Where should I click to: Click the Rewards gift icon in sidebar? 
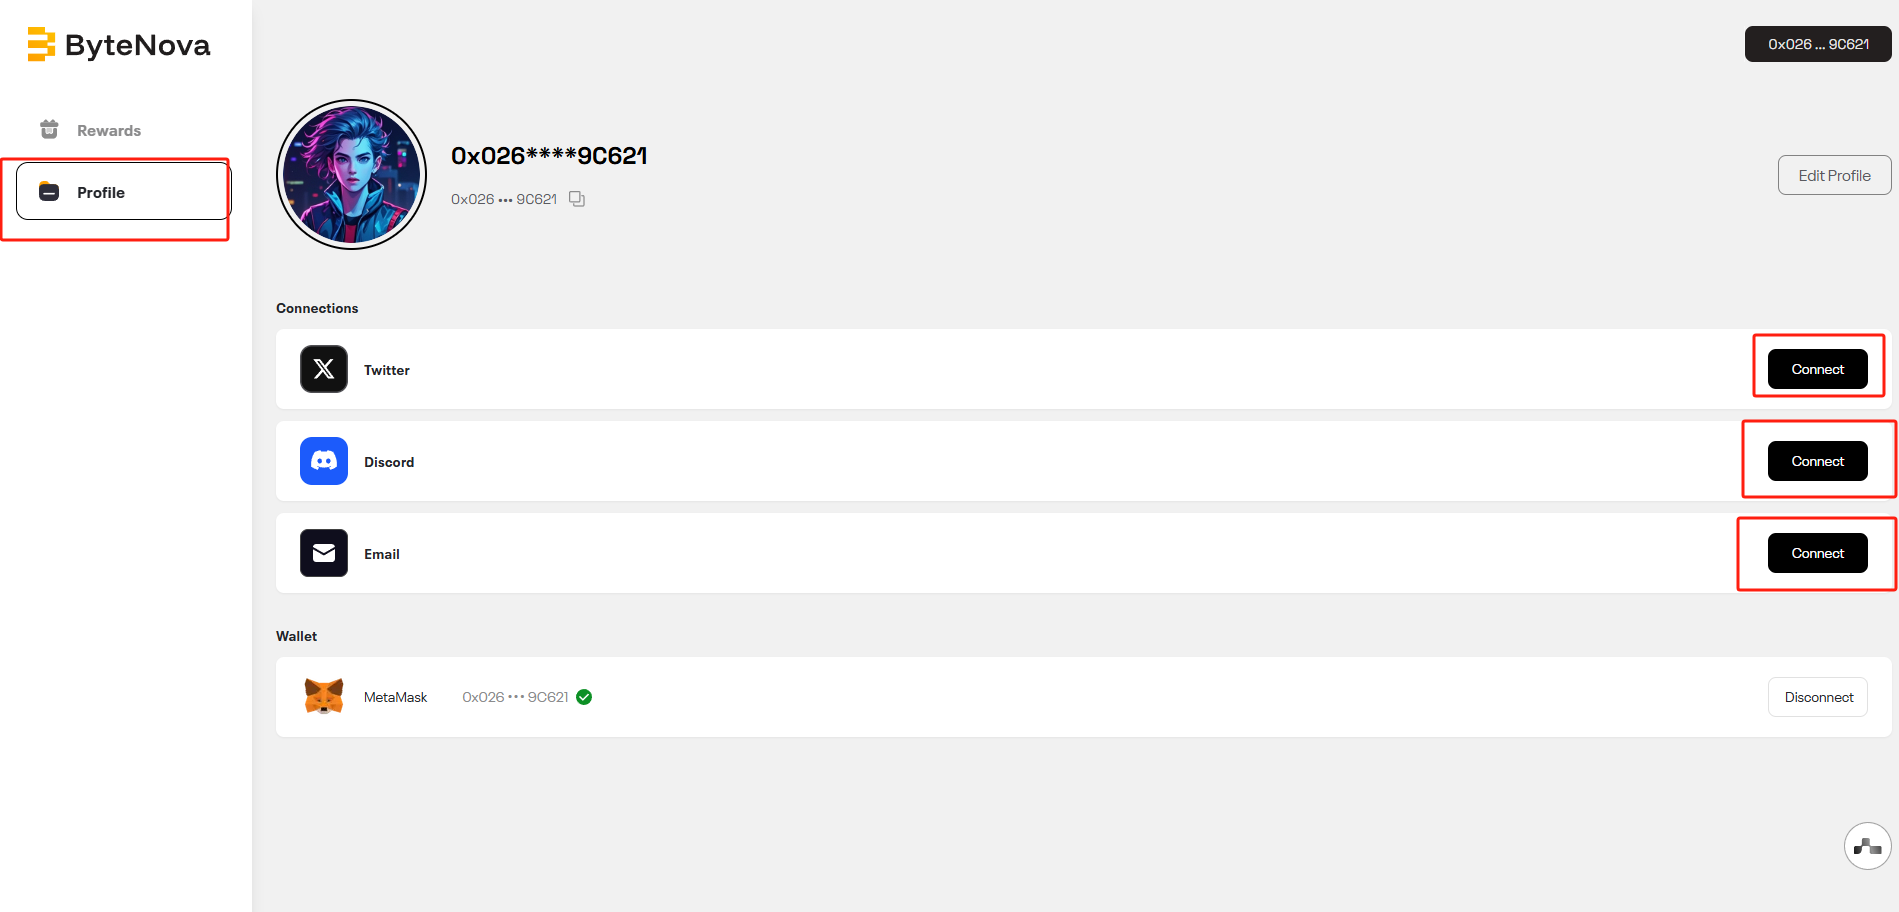pyautogui.click(x=49, y=129)
